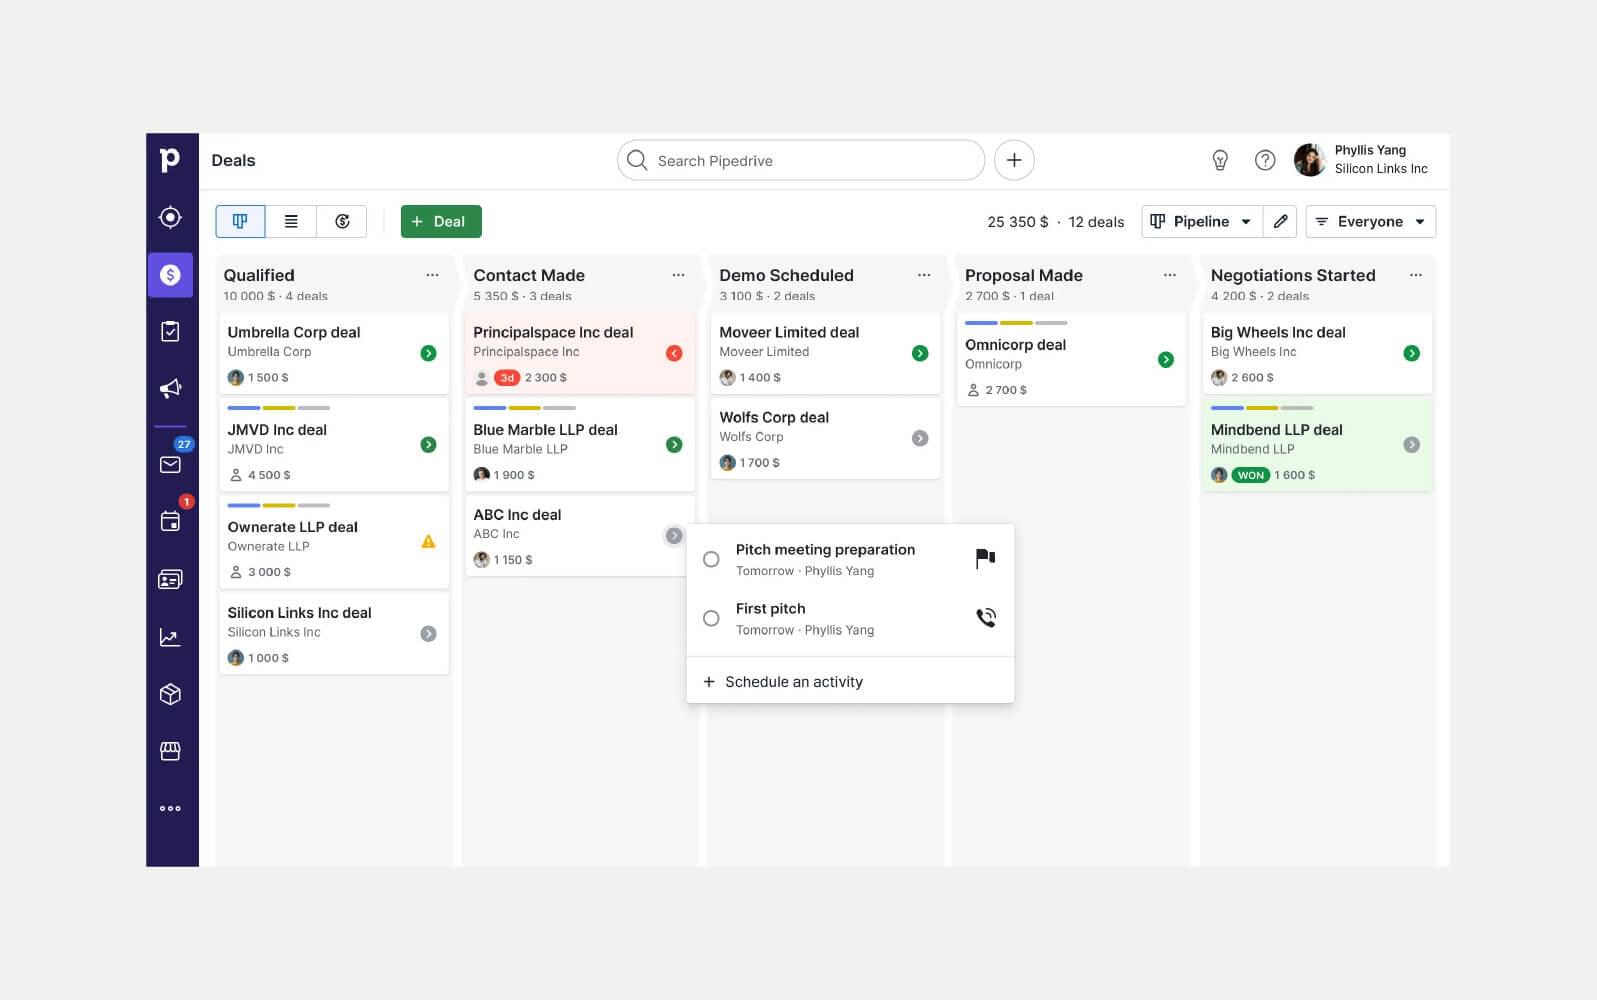Screen dimensions: 1597x1000
Task: Open the Sales Assistant lightbulb icon
Action: [1220, 160]
